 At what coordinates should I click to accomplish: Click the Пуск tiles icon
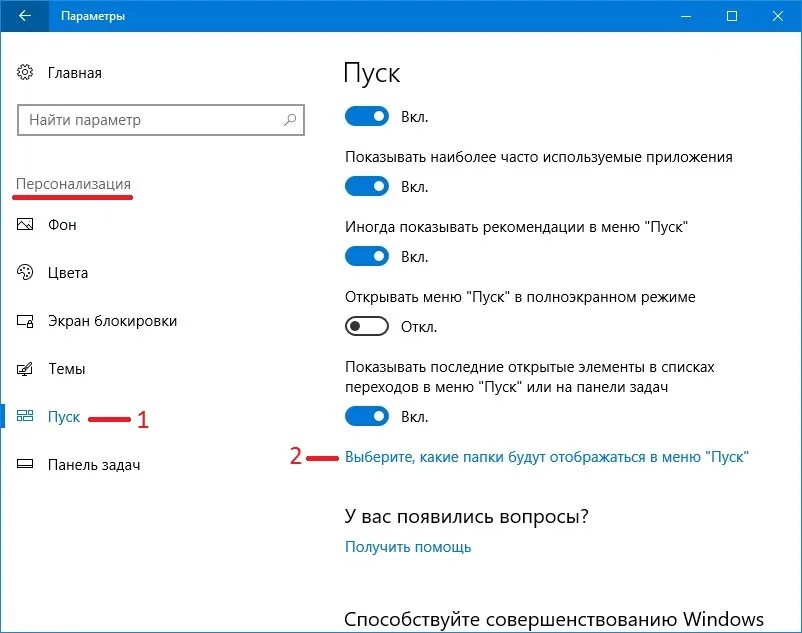tap(25, 416)
